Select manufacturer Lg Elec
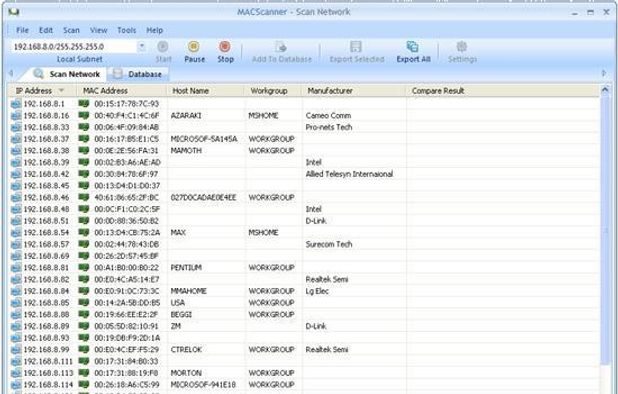 click(317, 291)
